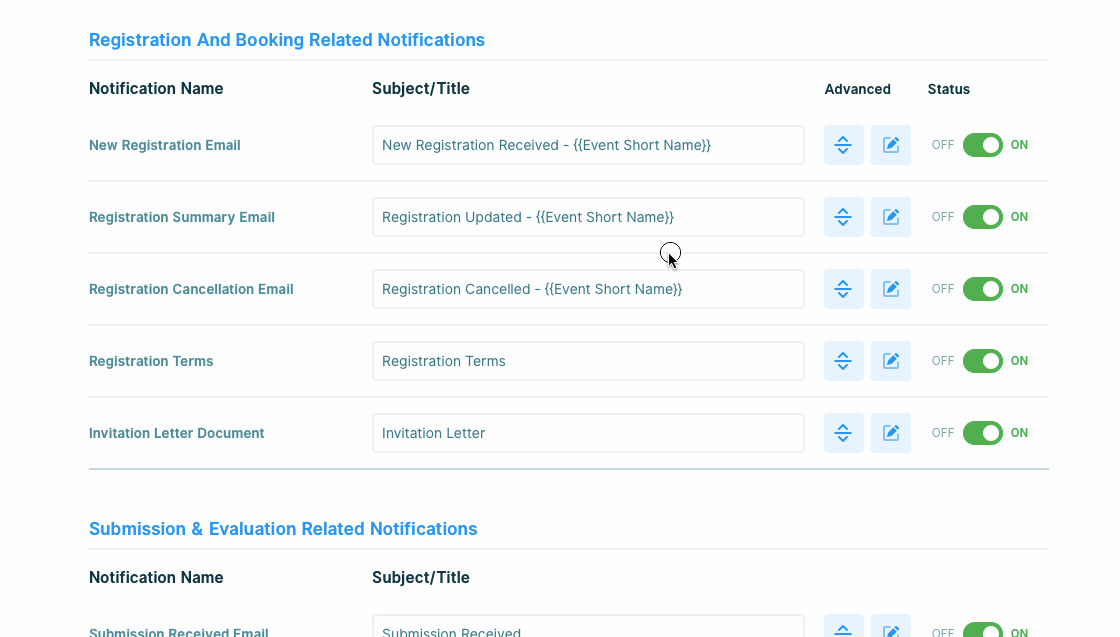The width and height of the screenshot is (1120, 637).
Task: Edit the Registration Cancellation Email template
Action: [x=890, y=289]
